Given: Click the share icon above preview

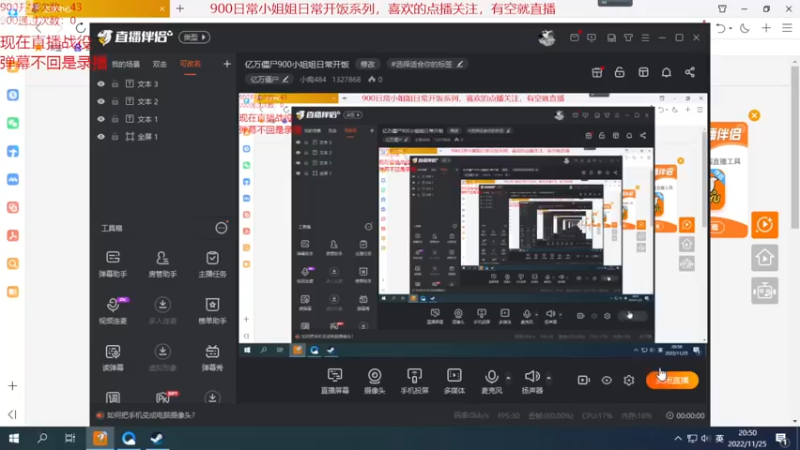Looking at the screenshot, I should pyautogui.click(x=690, y=72).
